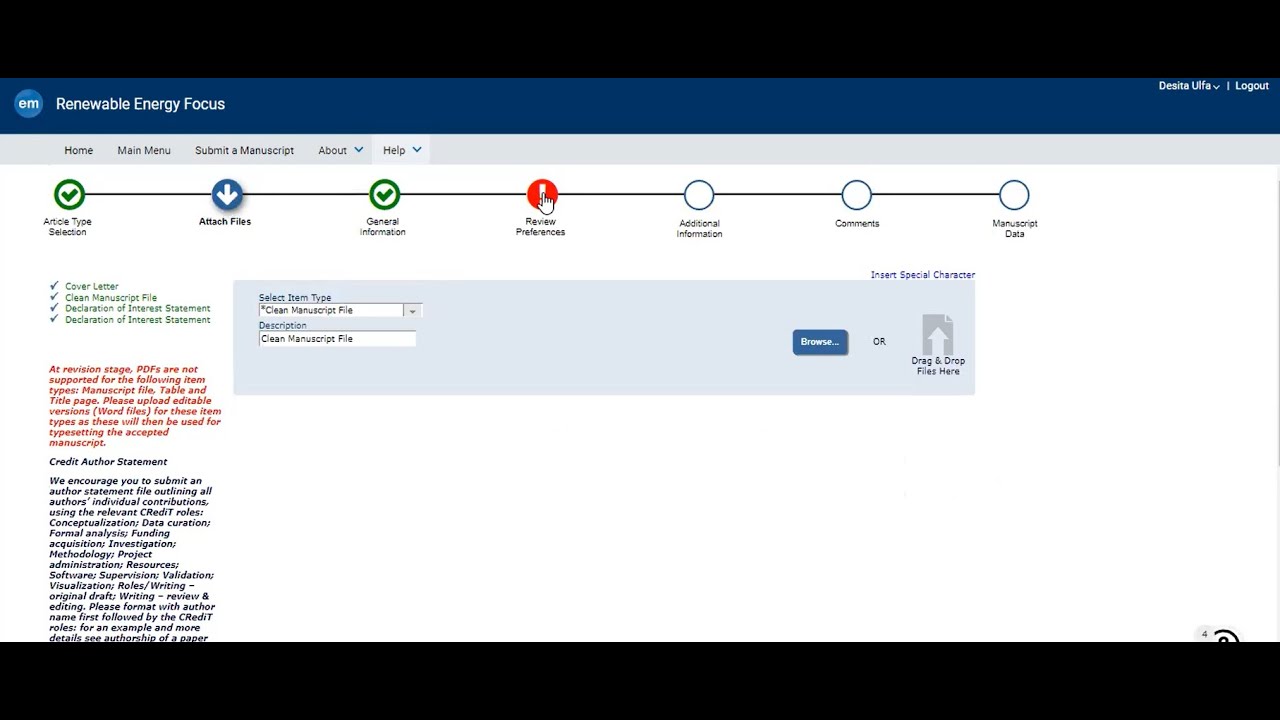Jump to the Manuscript Data step circle
Screen dimensions: 1280x720
tap(1014, 195)
